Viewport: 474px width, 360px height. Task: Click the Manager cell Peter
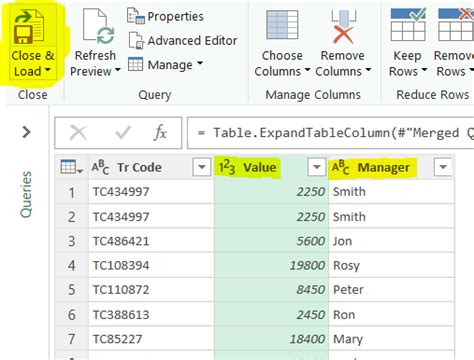391,289
